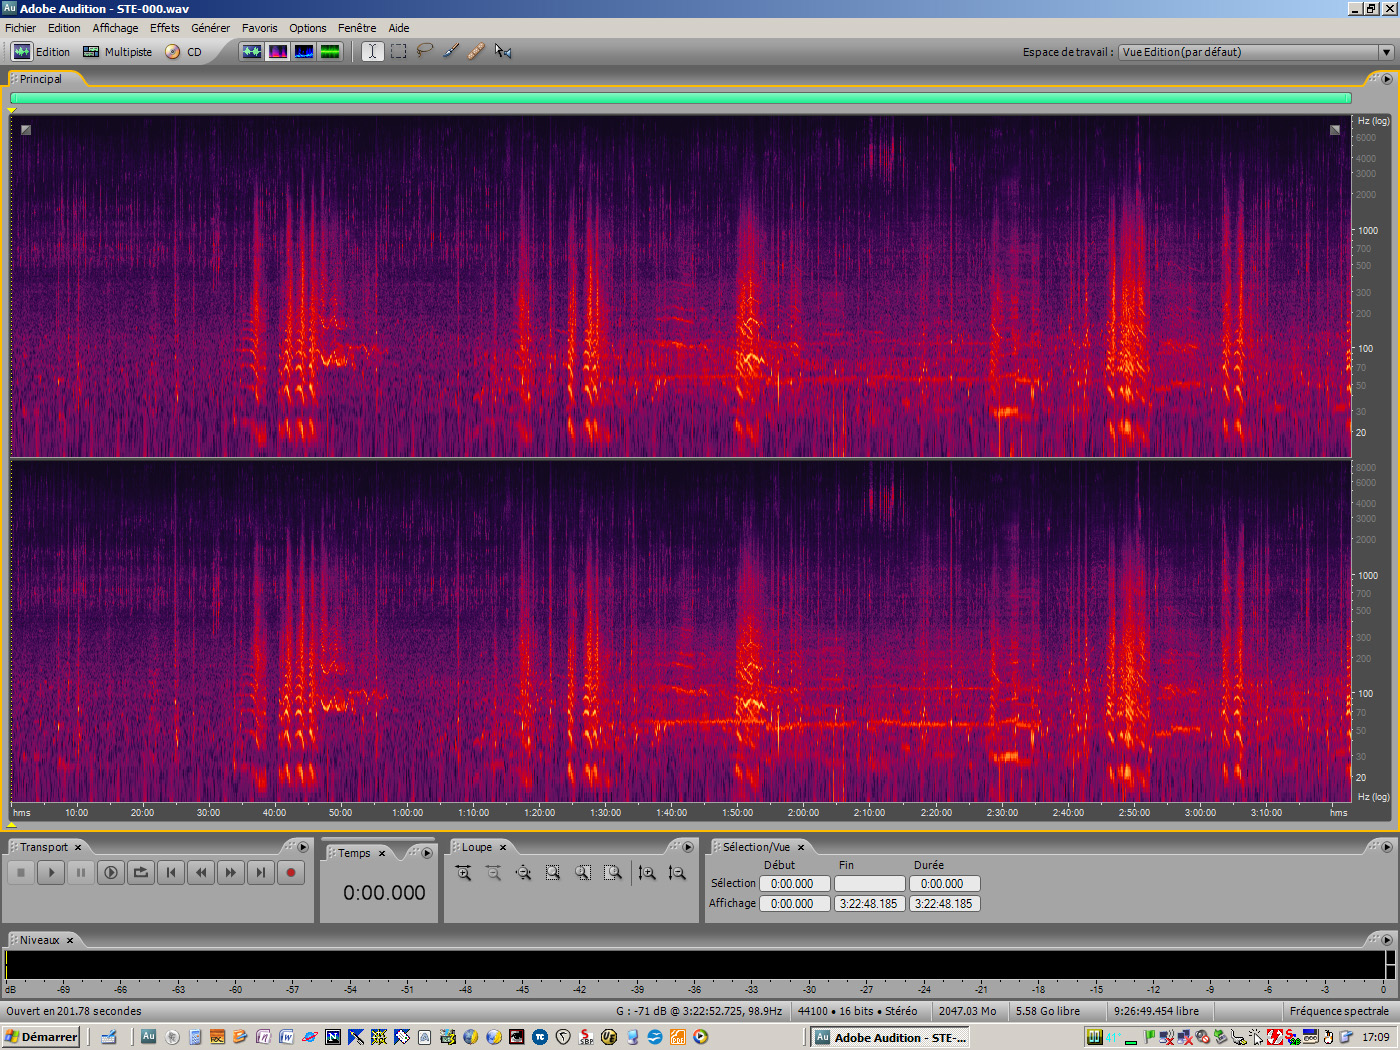Click the Sélection Début time field
This screenshot has height=1050, width=1400.
click(x=794, y=884)
